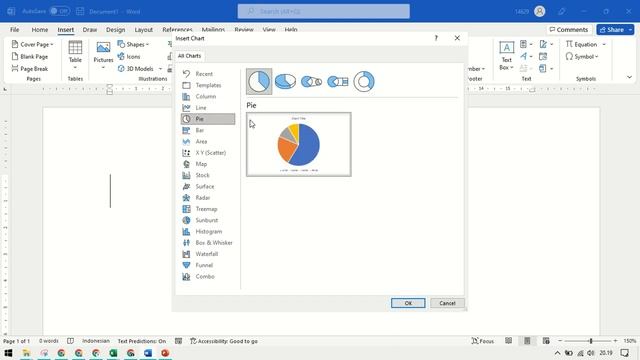Confirm the chart with OK

(x=408, y=303)
